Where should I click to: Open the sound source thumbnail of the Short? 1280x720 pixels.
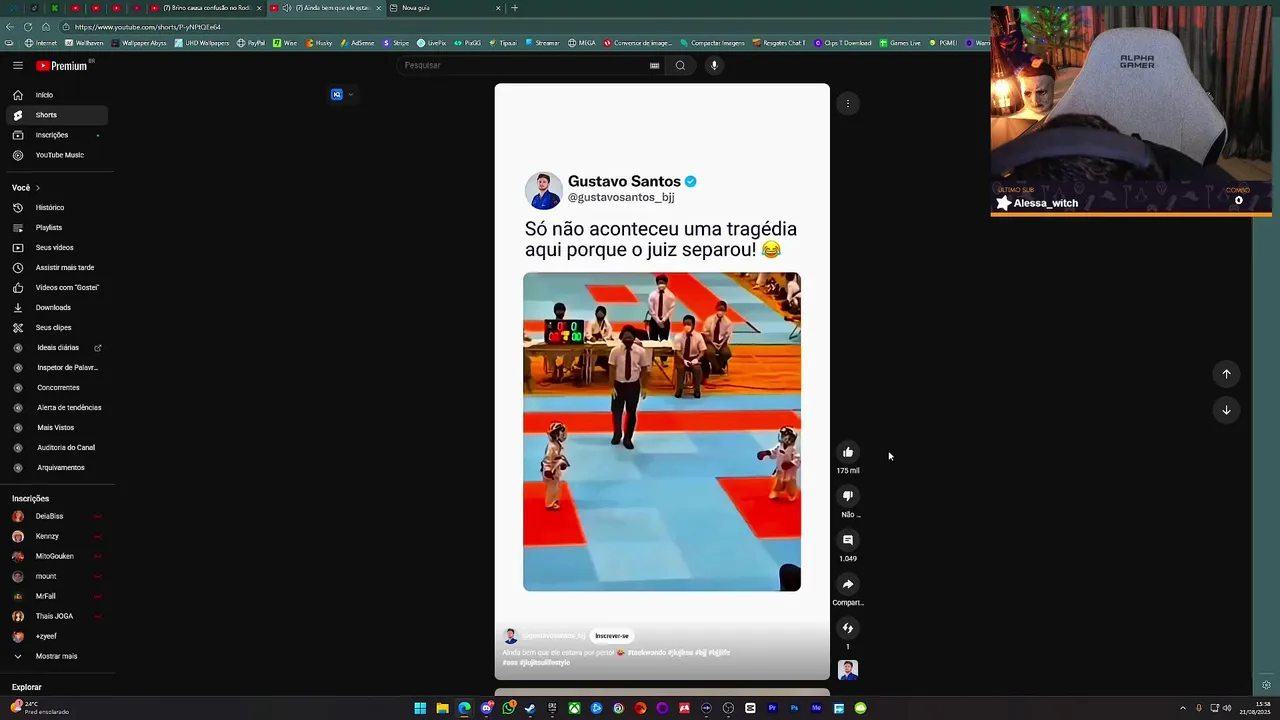pyautogui.click(x=848, y=670)
